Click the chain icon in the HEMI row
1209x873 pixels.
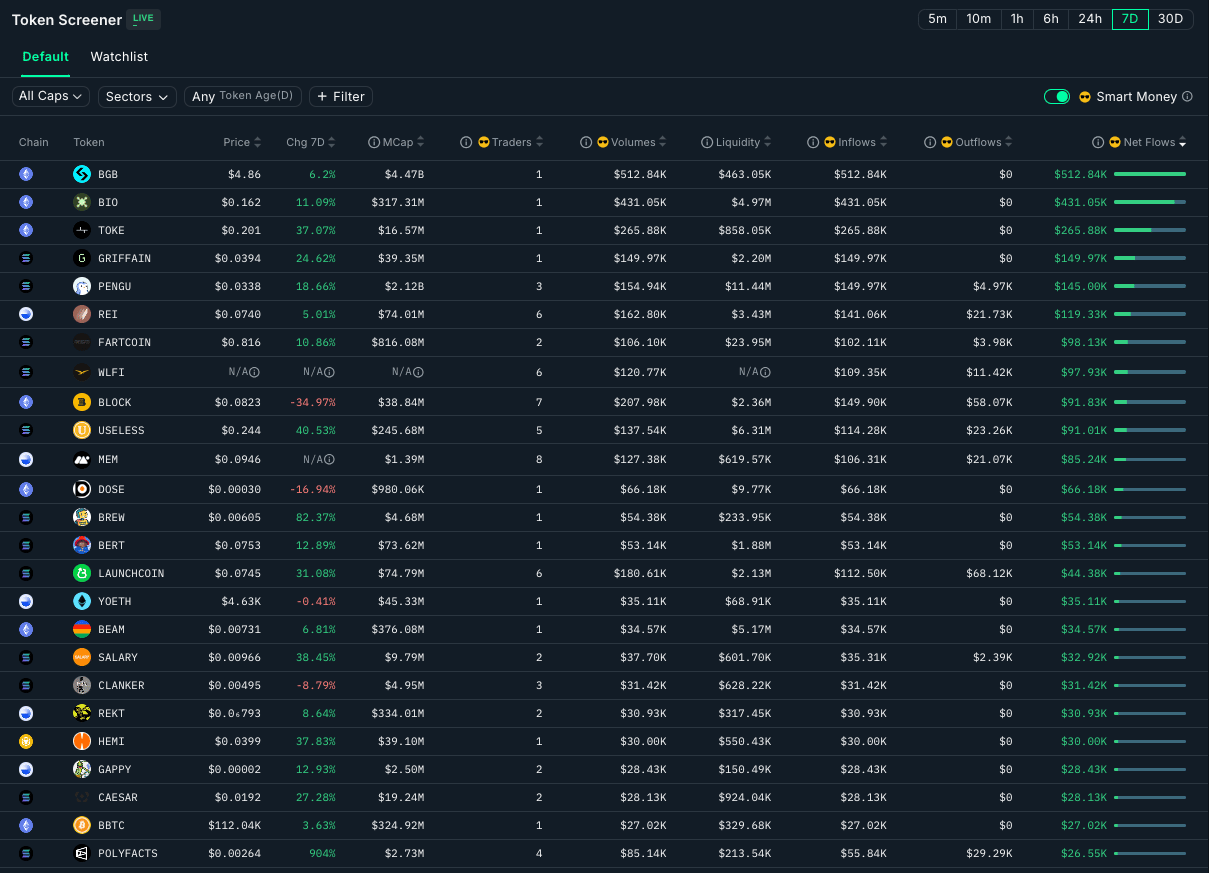click(26, 741)
